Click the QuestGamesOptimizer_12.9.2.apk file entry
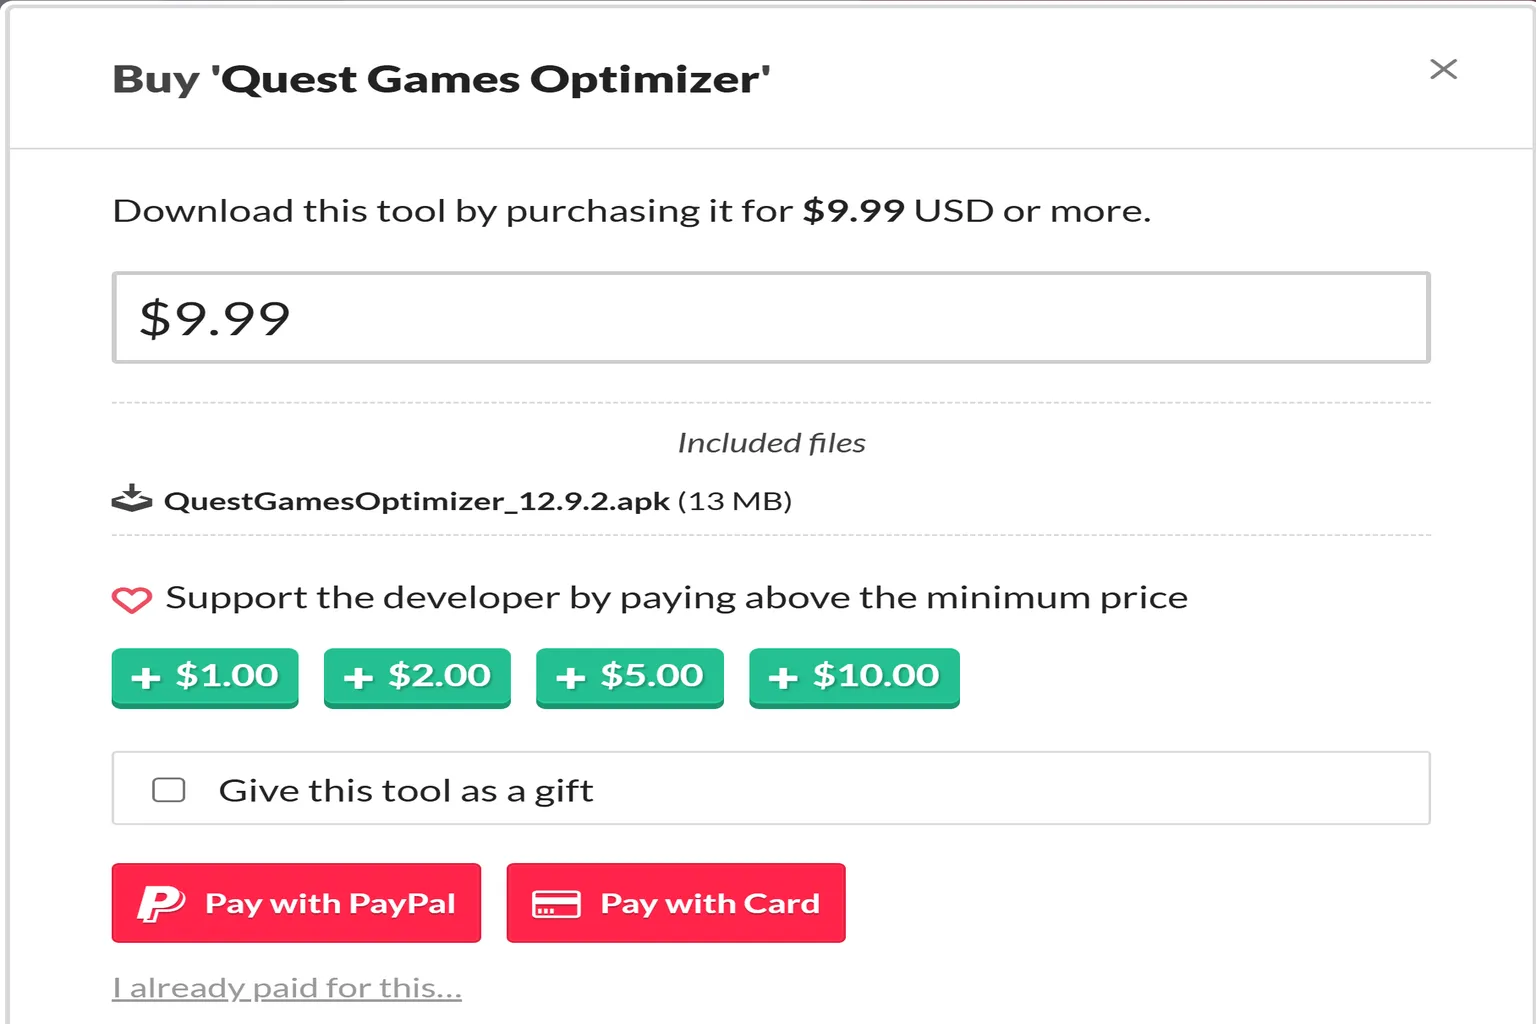The height and width of the screenshot is (1024, 1536). point(416,500)
